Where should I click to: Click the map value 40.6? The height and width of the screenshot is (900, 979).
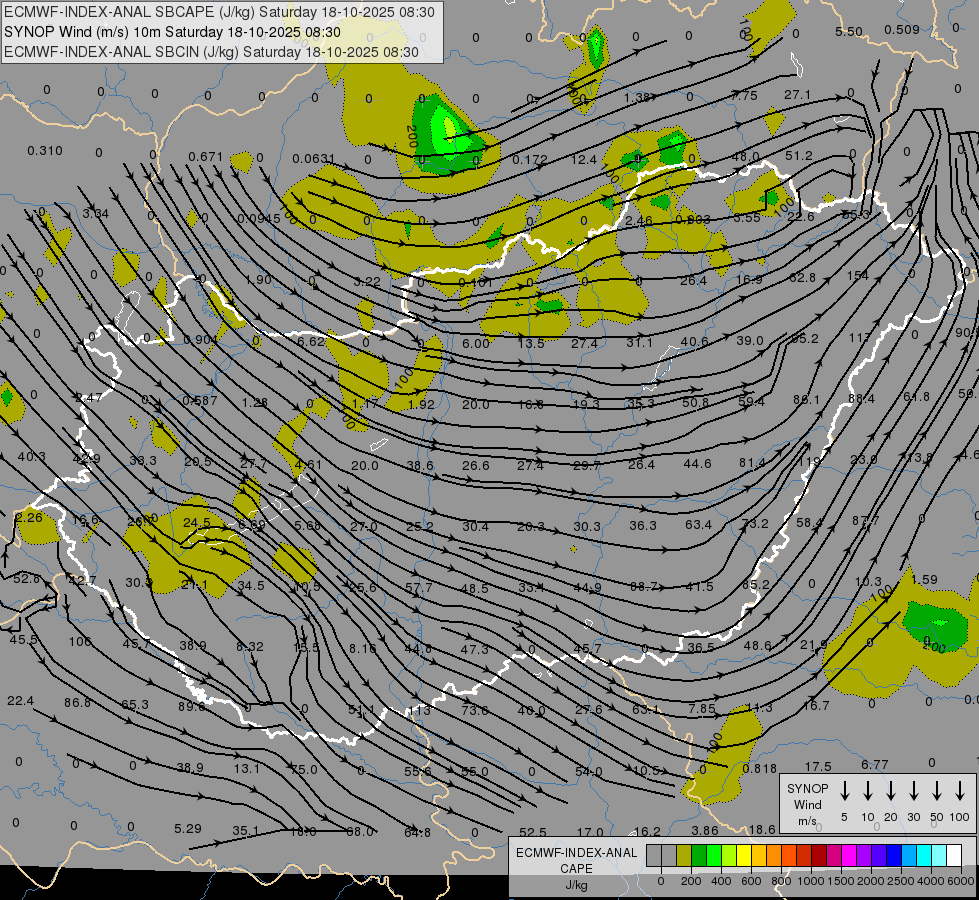694,342
